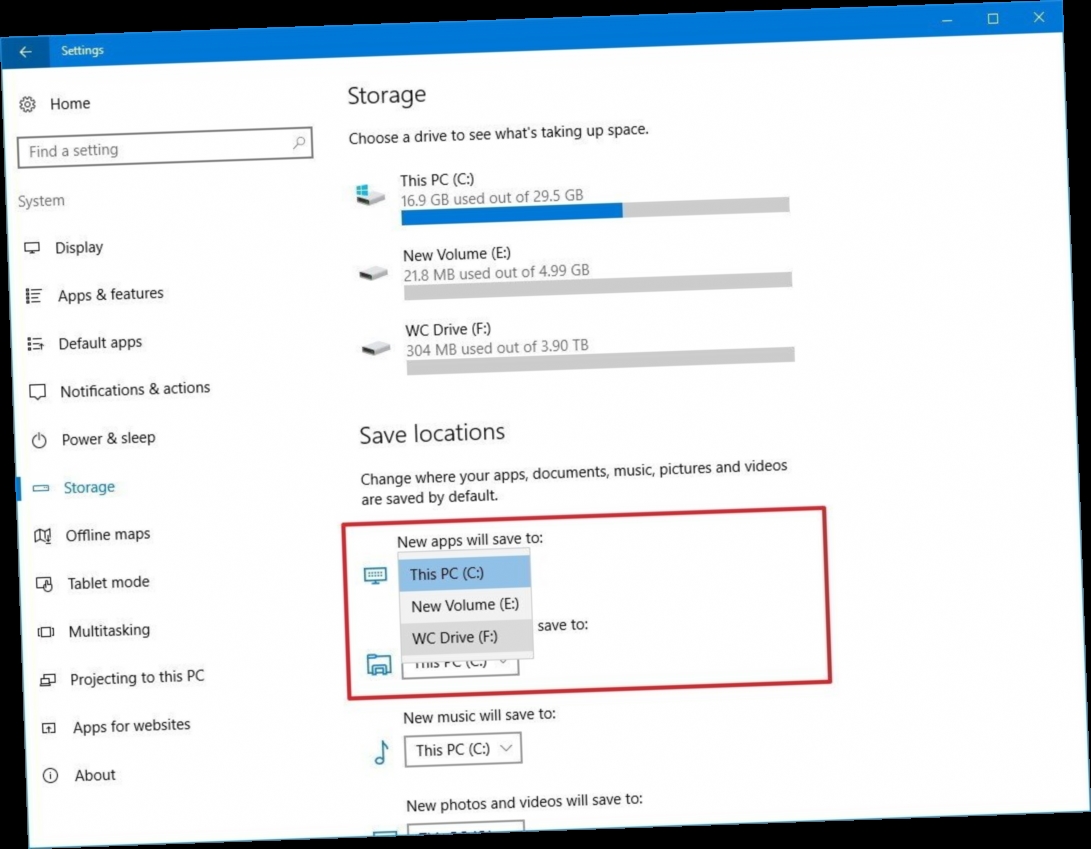Screen dimensions: 1091x849
Task: Choose New Volume (E:) as apps save location
Action: (x=463, y=604)
